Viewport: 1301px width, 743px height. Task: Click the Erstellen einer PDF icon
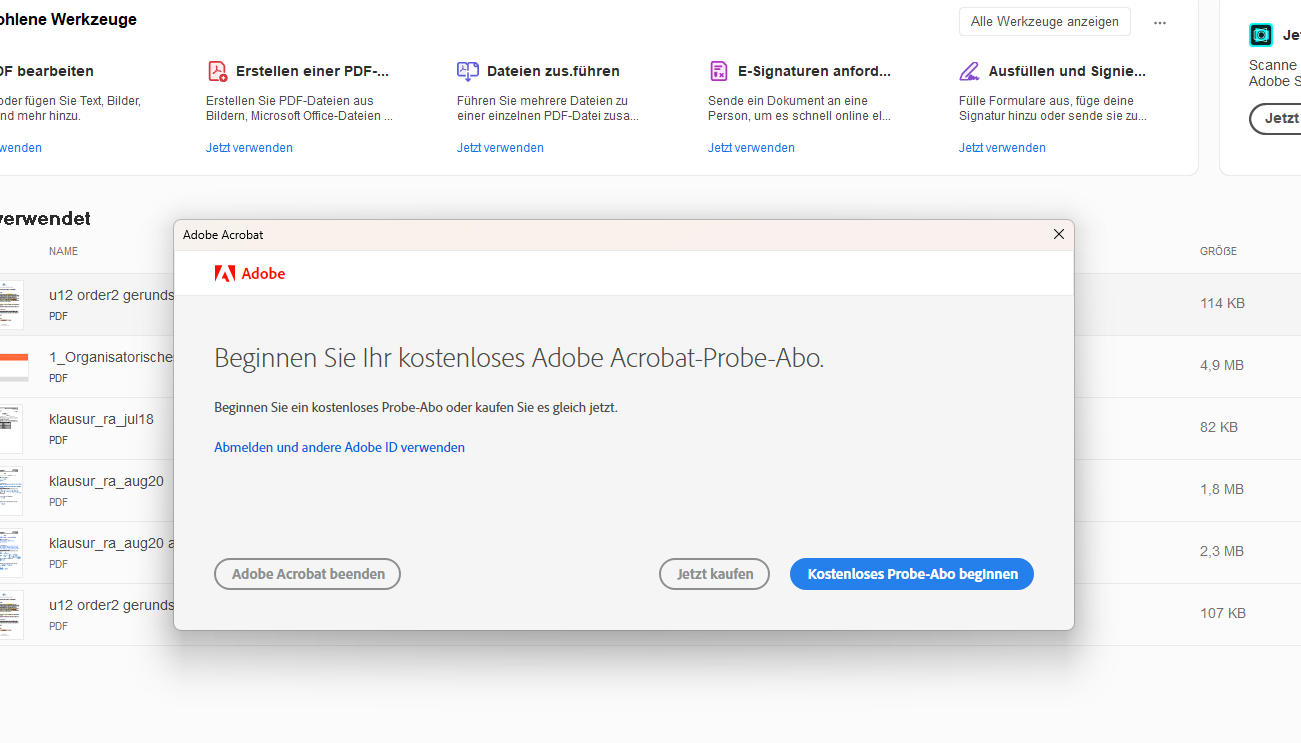217,71
